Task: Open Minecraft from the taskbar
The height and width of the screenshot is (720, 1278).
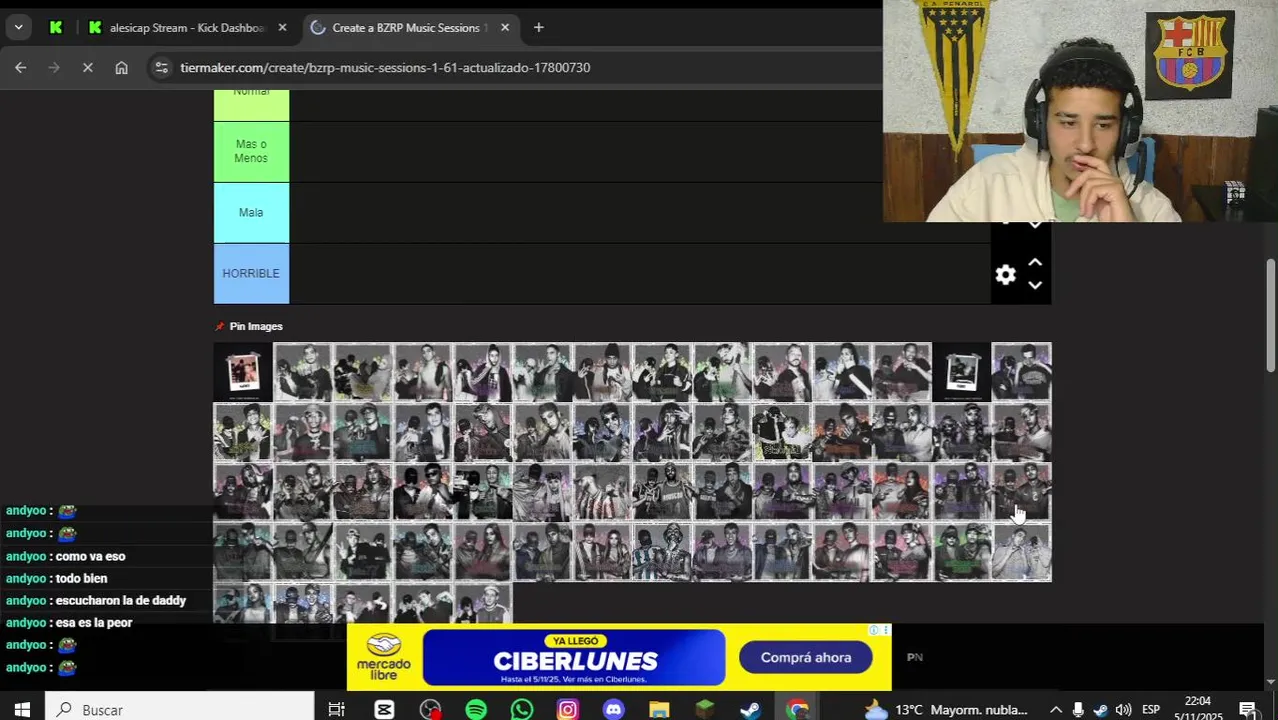Action: coord(705,709)
